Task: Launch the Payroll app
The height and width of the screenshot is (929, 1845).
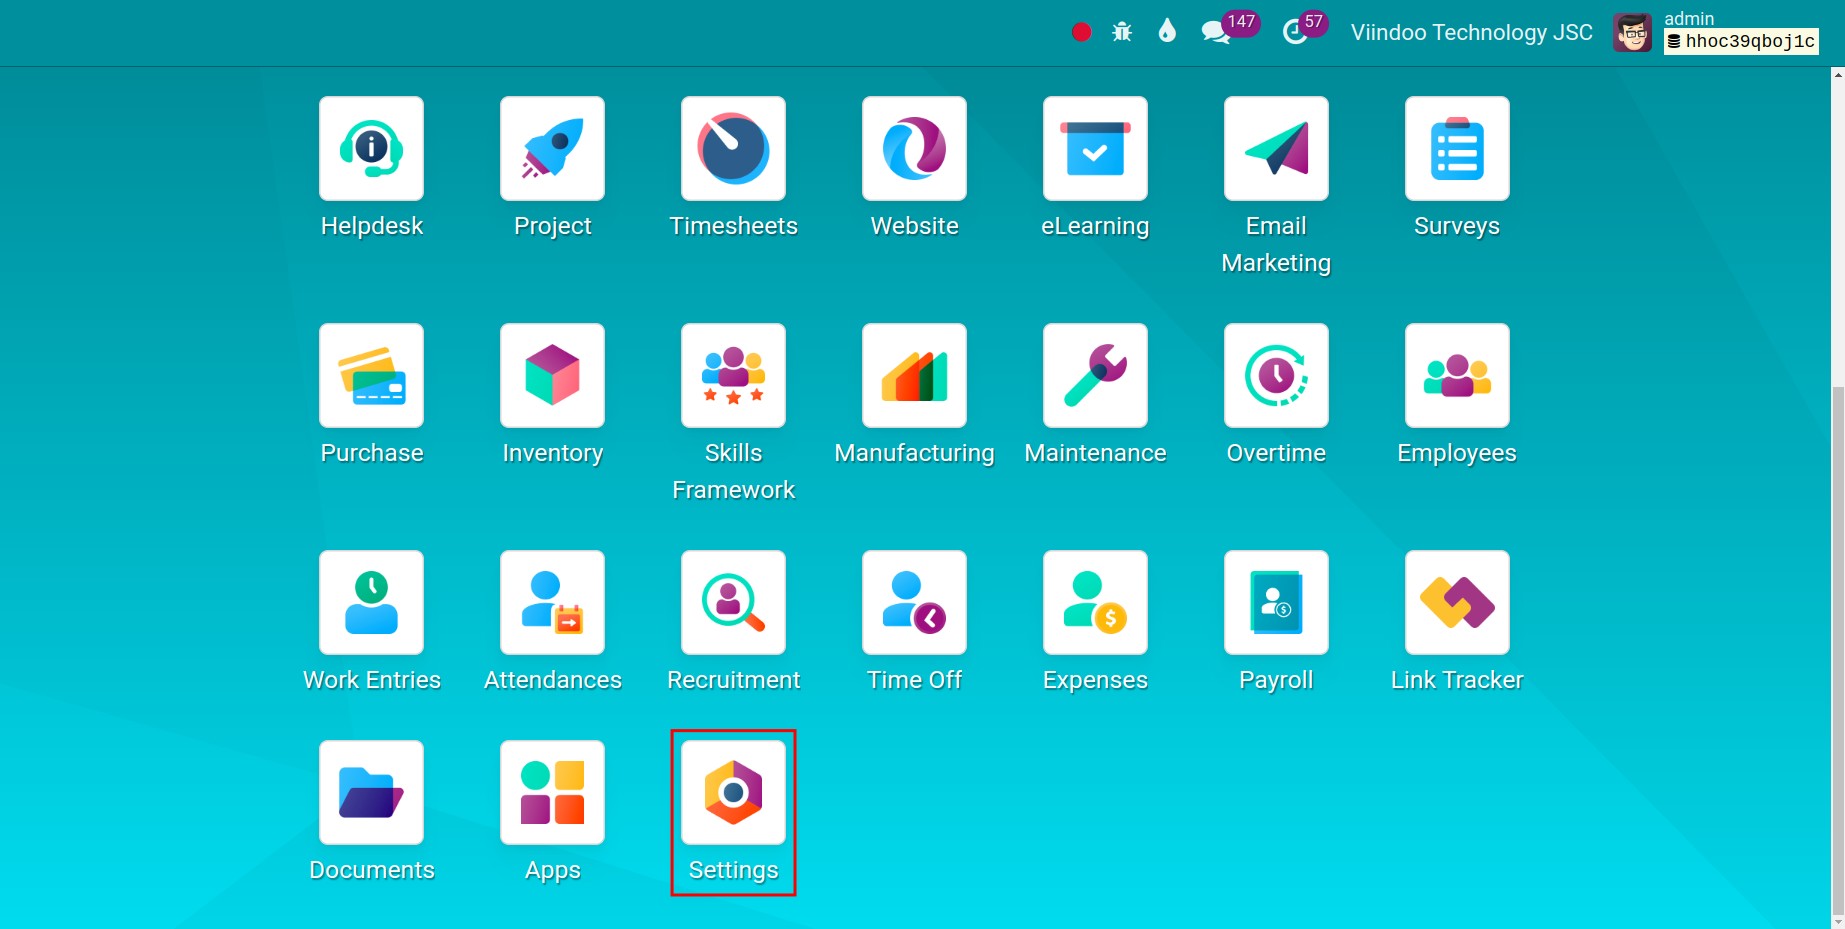Action: pyautogui.click(x=1276, y=603)
